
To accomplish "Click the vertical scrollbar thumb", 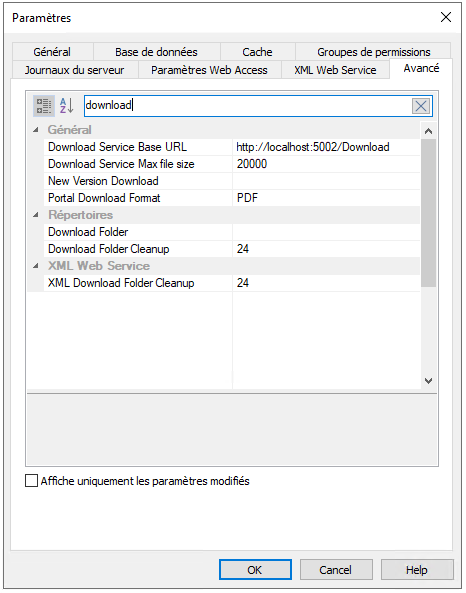I will (429, 213).
